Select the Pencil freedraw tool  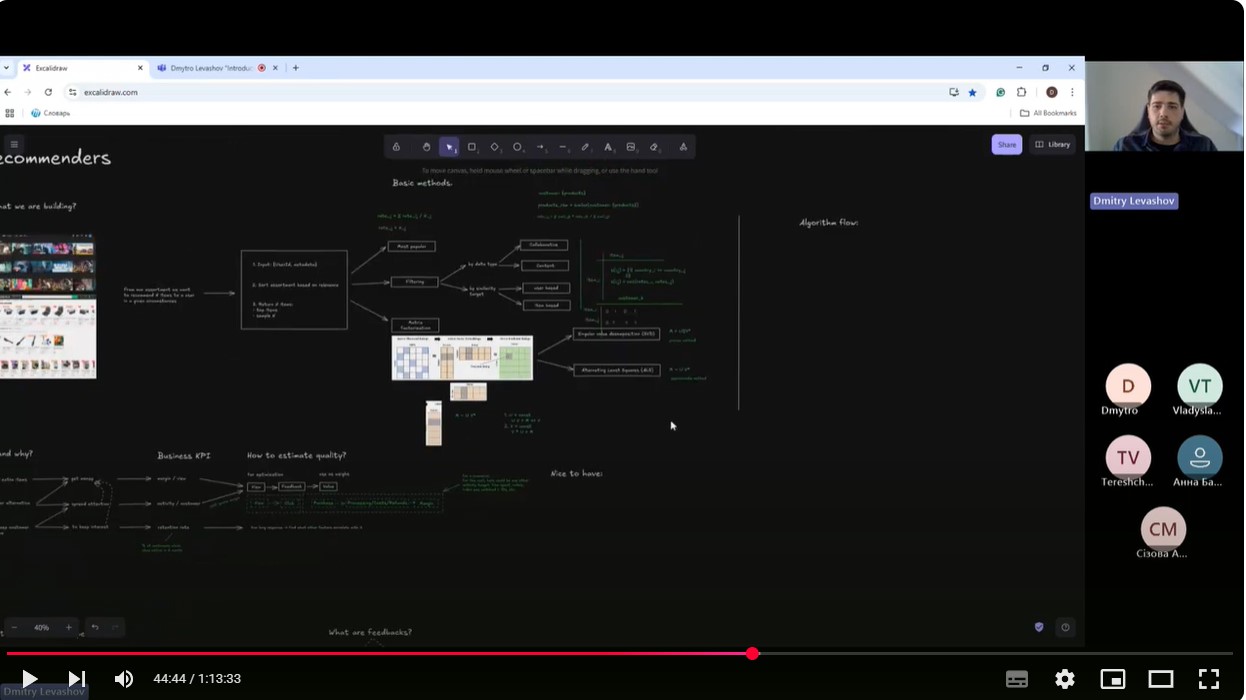[x=586, y=147]
